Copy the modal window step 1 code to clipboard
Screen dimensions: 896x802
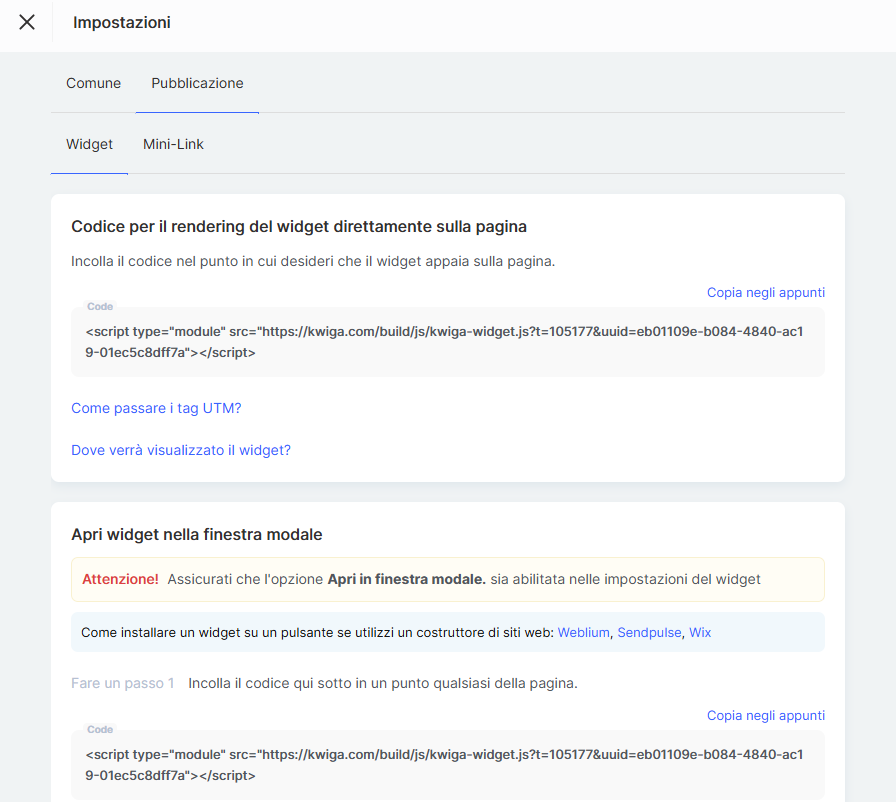(765, 715)
